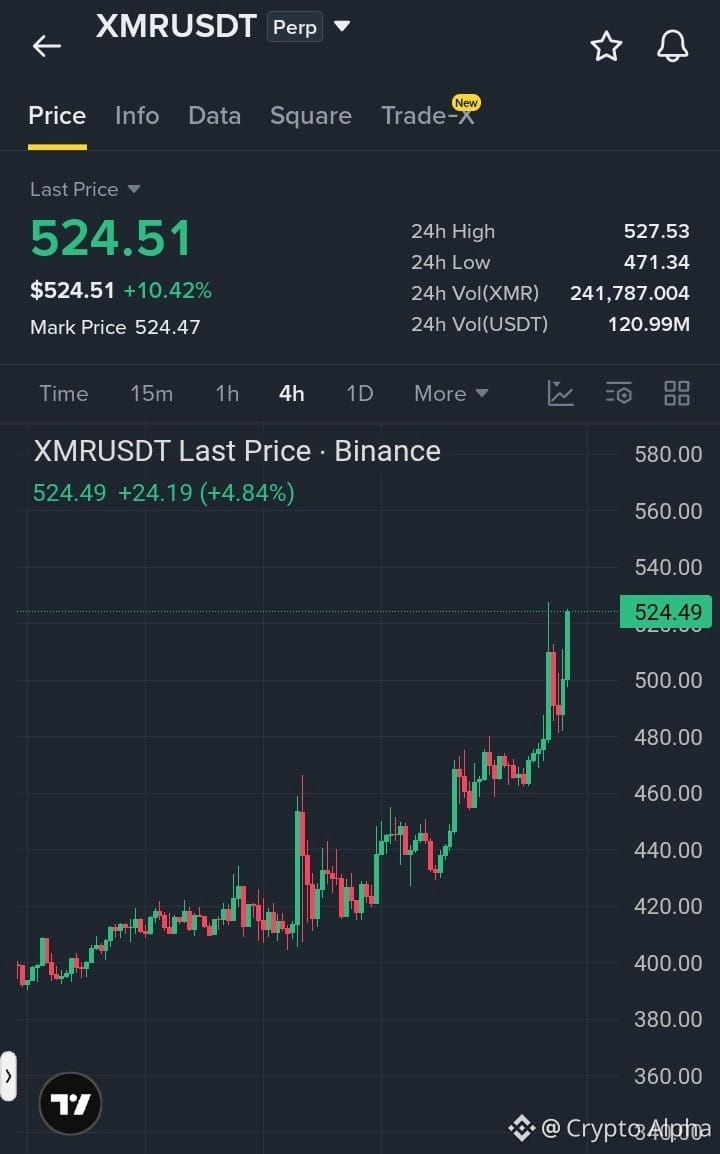Go back using the left arrow
The image size is (720, 1154).
point(46,46)
